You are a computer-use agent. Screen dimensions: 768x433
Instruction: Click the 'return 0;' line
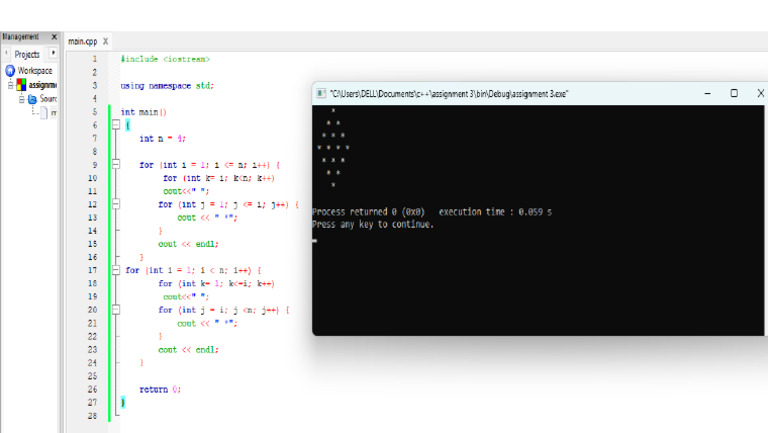coord(160,389)
